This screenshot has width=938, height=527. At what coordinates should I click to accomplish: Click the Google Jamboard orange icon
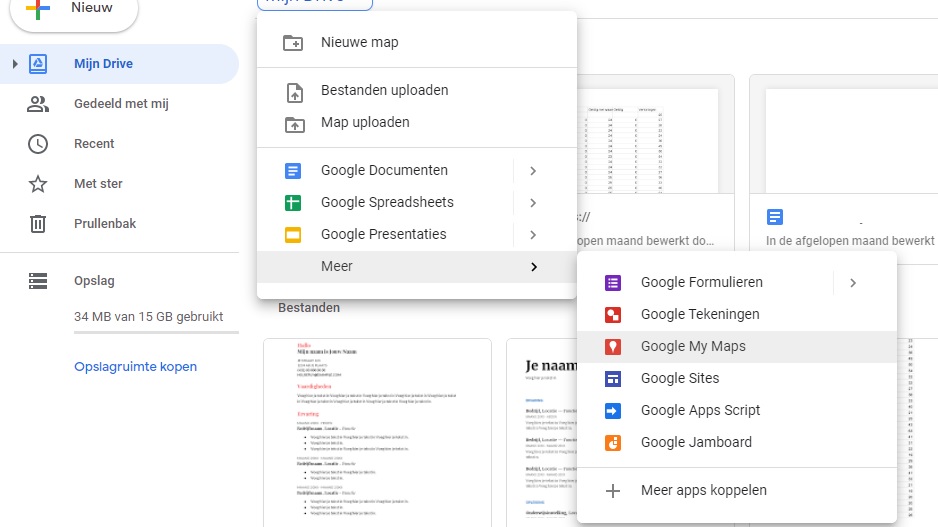(x=613, y=443)
